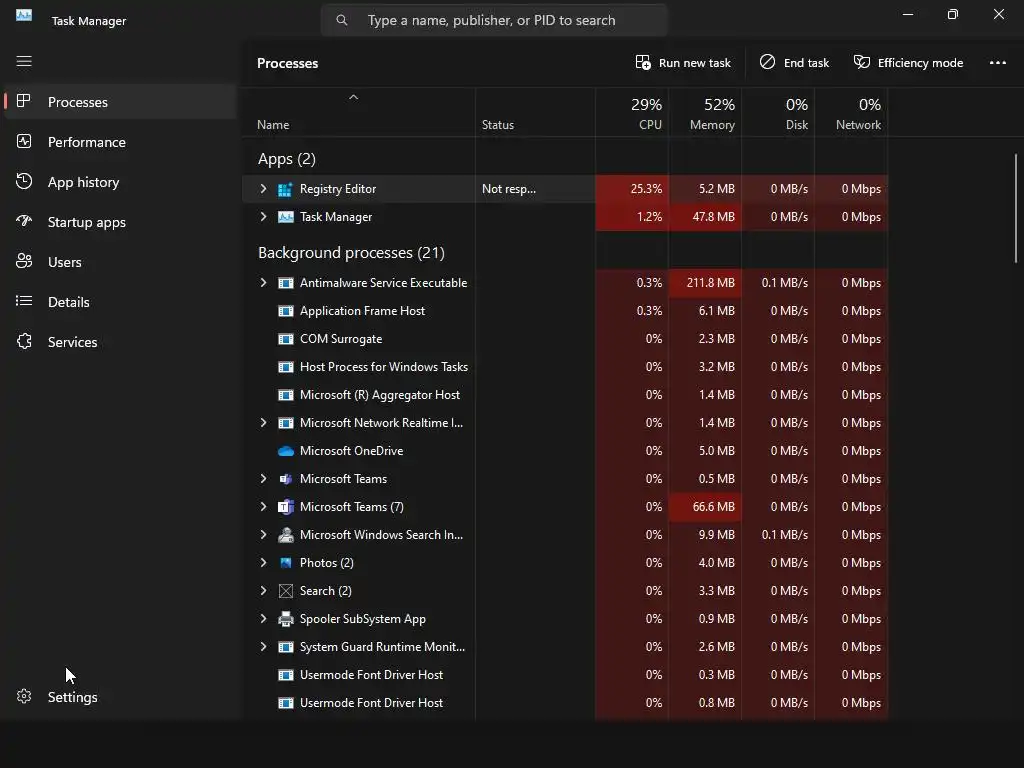The width and height of the screenshot is (1024, 768).
Task: Go to the Startup apps page
Action: 120,222
